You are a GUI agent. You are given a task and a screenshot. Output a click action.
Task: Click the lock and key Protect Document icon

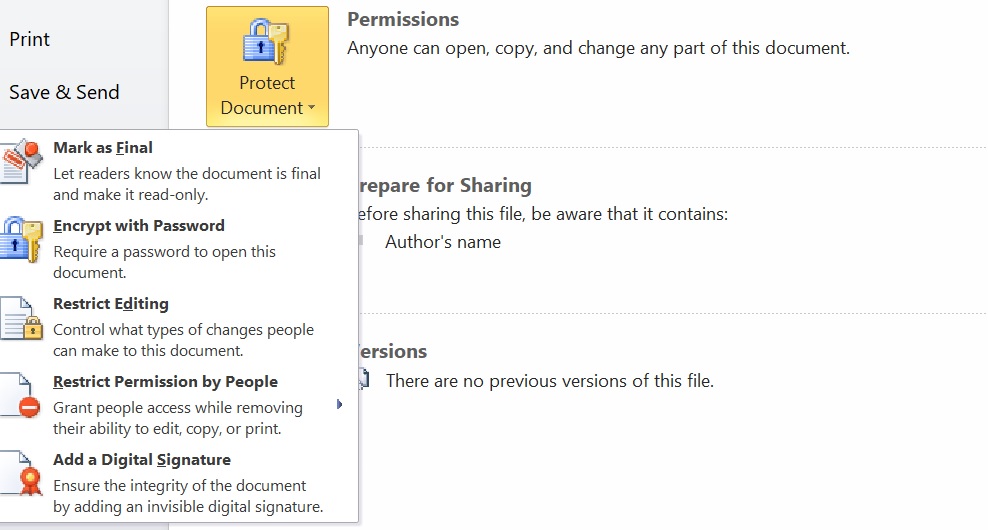tap(266, 42)
